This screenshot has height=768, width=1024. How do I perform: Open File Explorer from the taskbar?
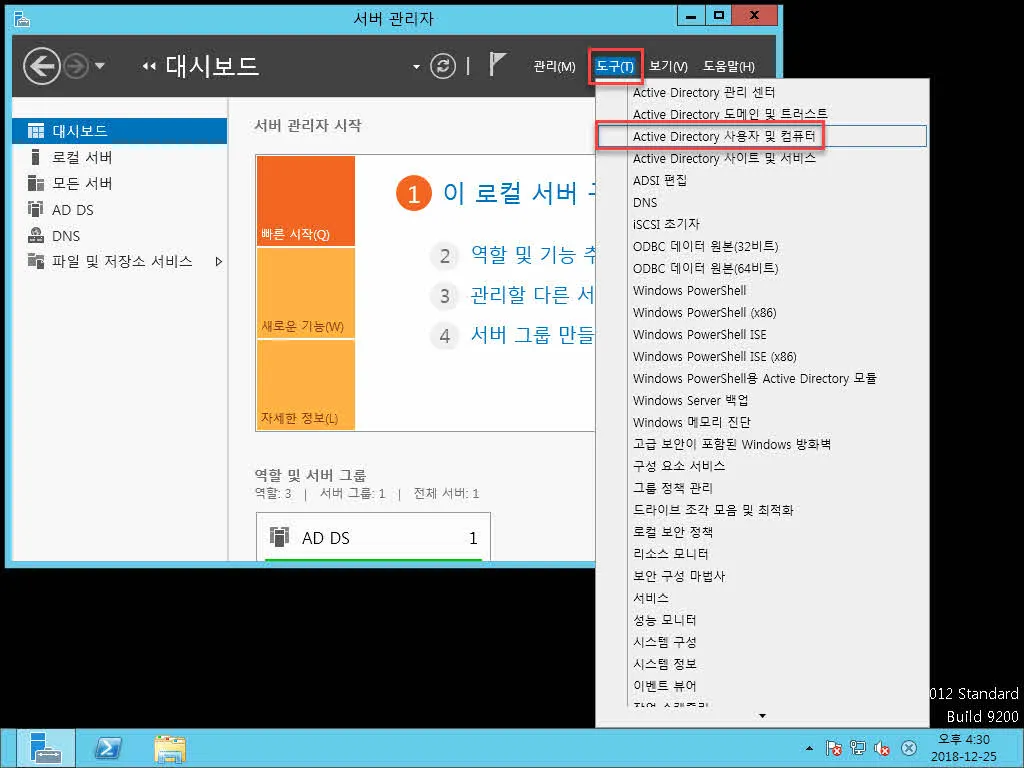(168, 747)
